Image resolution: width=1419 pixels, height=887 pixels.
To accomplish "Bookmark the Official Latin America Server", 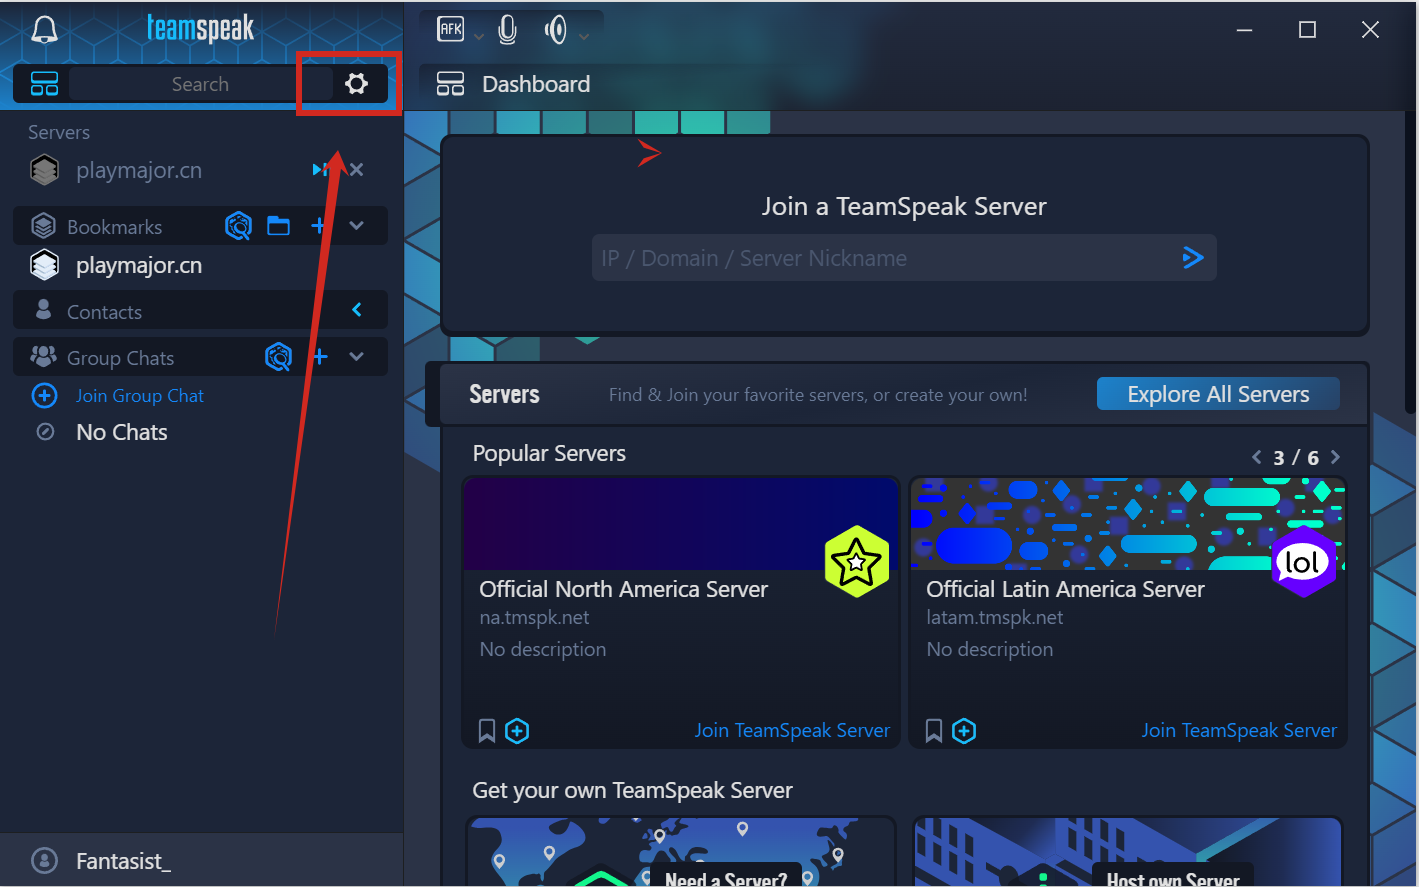I will [934, 731].
